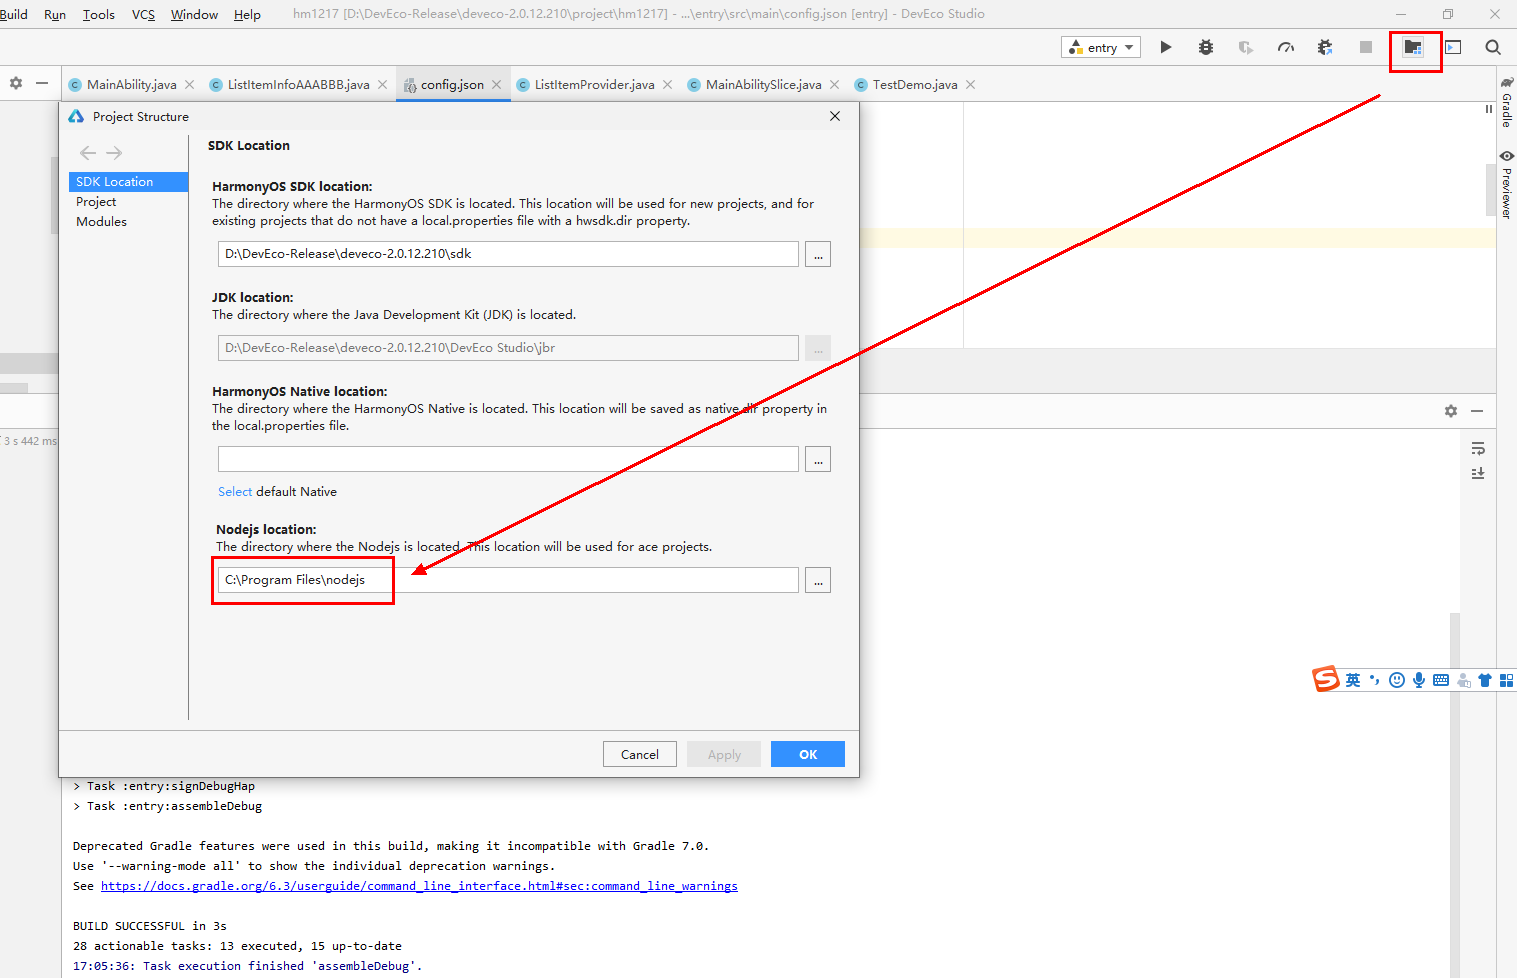Viewport: 1517px width, 978px height.
Task: Open the entry run configuration dropdown
Action: tap(1101, 47)
